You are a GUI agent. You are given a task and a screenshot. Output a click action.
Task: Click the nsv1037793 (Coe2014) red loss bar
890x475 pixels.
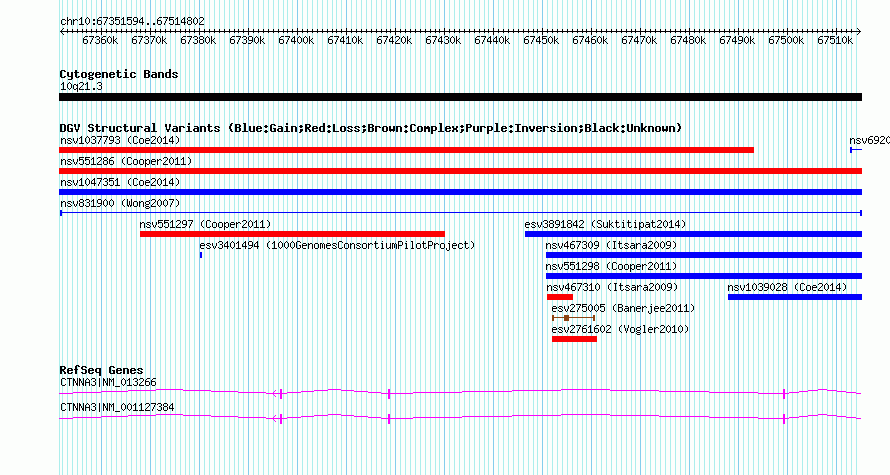406,150
